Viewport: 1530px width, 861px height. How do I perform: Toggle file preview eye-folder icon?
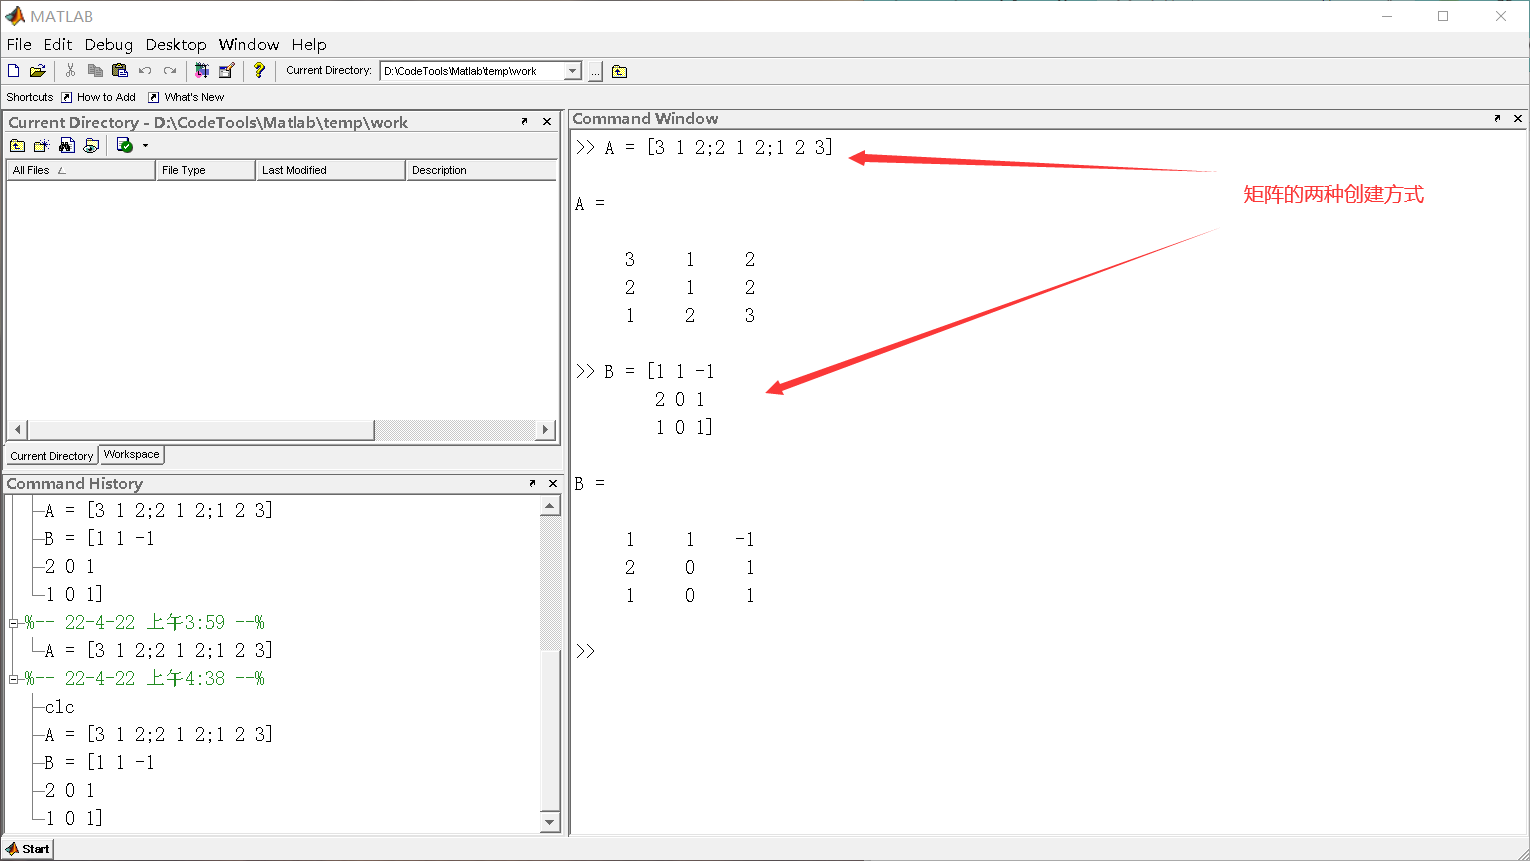coord(91,146)
